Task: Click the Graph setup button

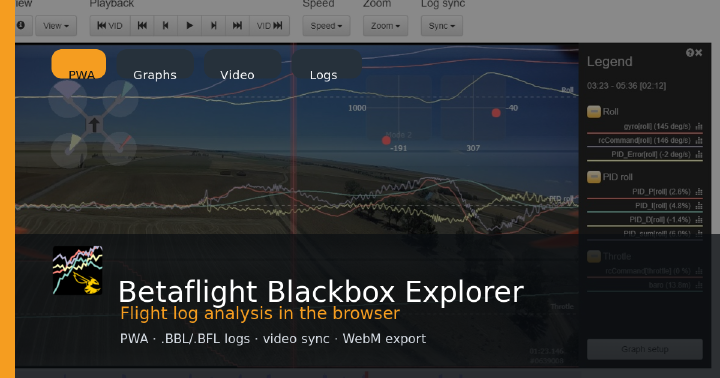Action: point(645,349)
